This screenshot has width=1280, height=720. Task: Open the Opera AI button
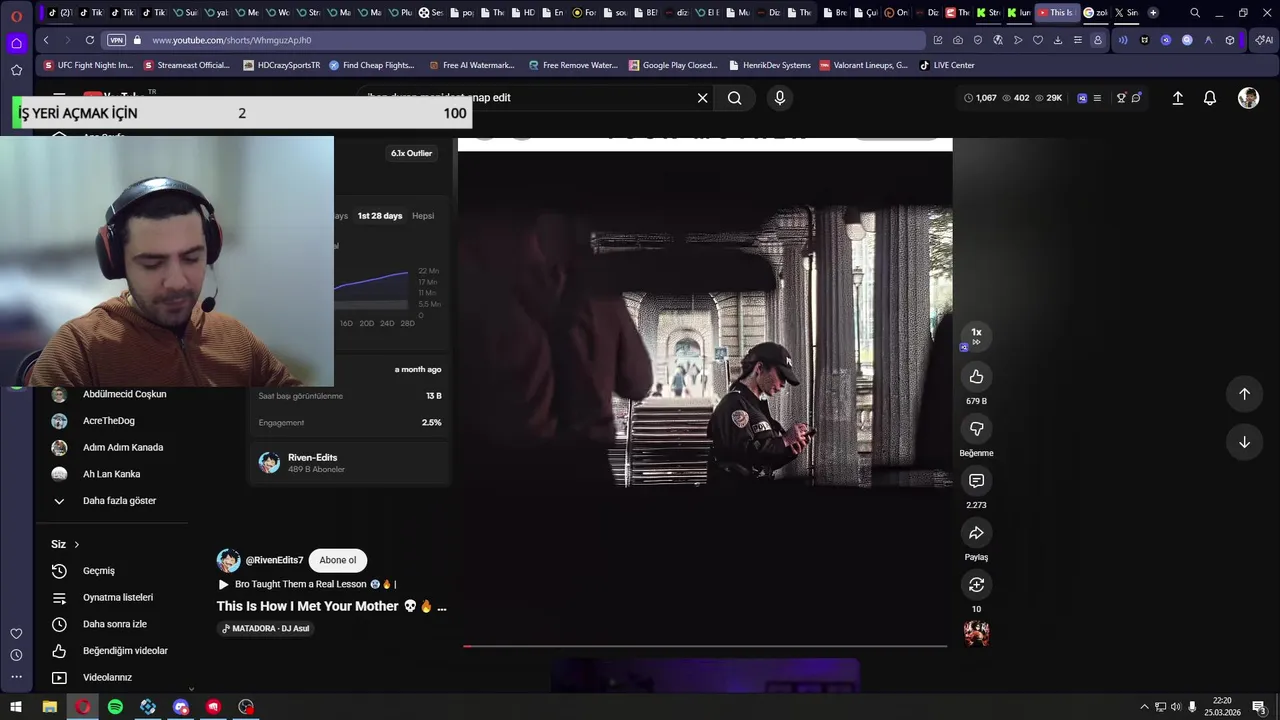(x=1264, y=40)
